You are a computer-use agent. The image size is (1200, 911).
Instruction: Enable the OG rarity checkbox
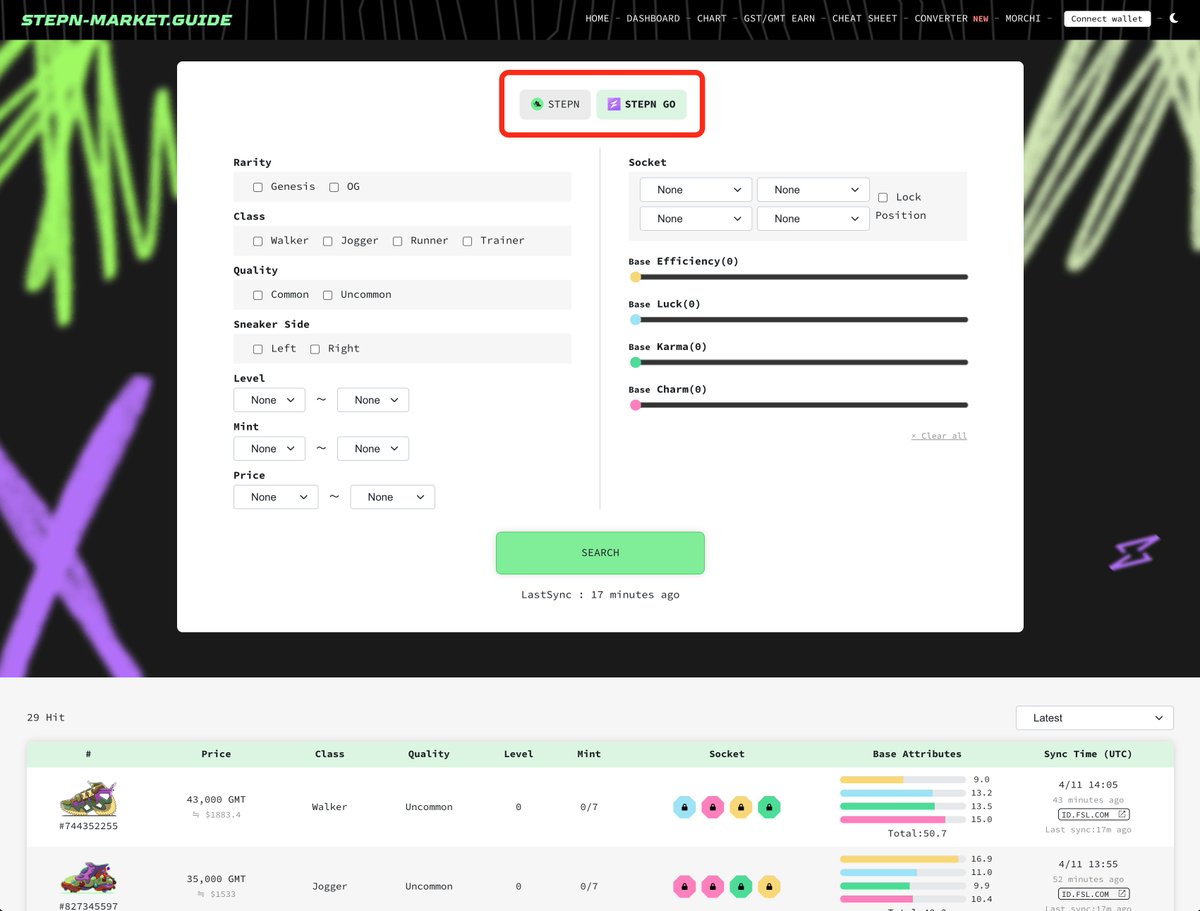pos(334,187)
